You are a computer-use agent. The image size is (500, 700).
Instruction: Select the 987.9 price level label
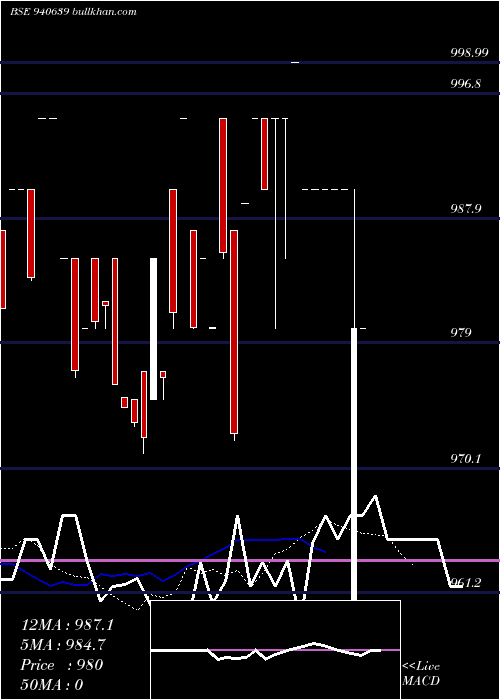click(x=466, y=208)
